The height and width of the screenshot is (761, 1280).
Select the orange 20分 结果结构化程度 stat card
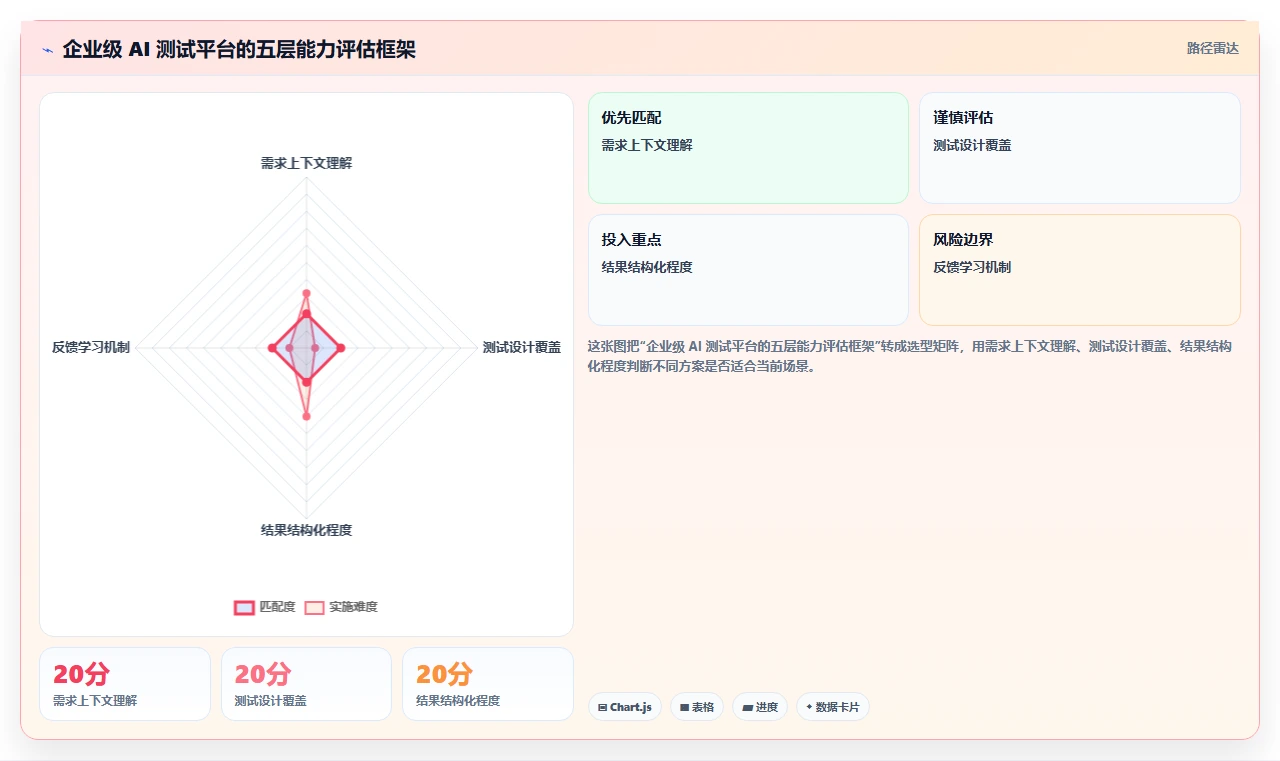488,684
